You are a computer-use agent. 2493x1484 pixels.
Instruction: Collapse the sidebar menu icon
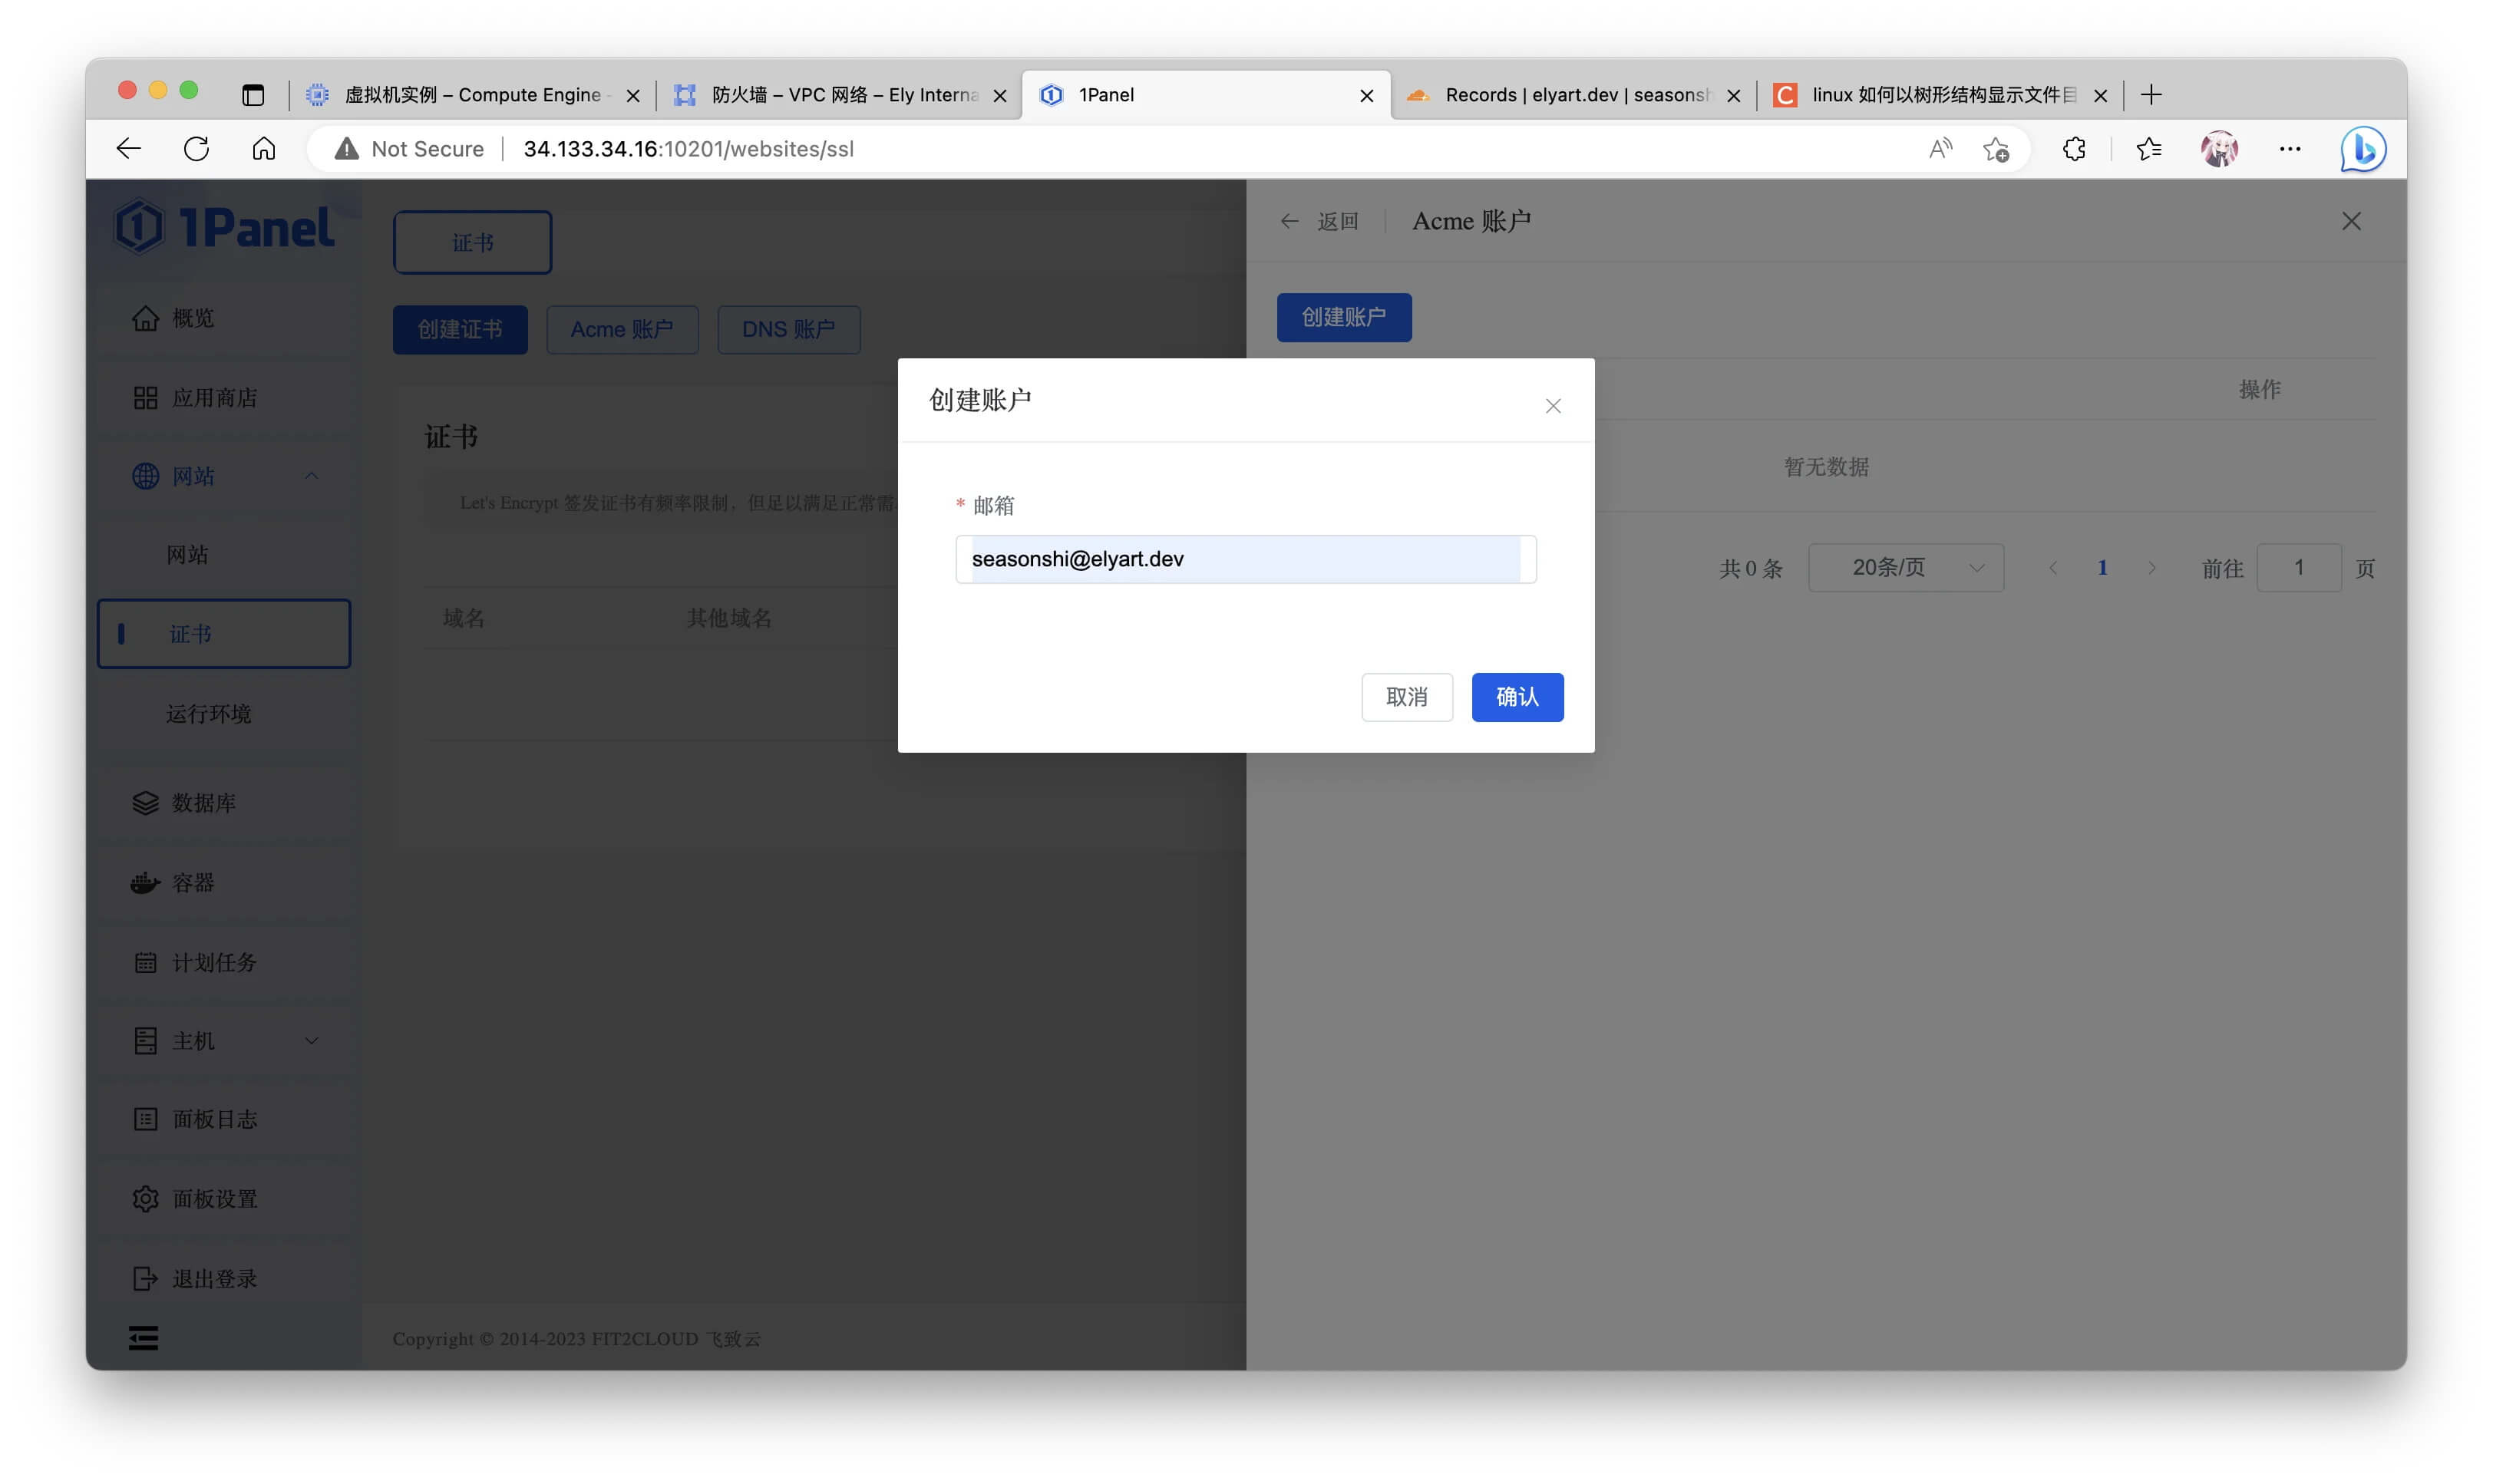143,1338
